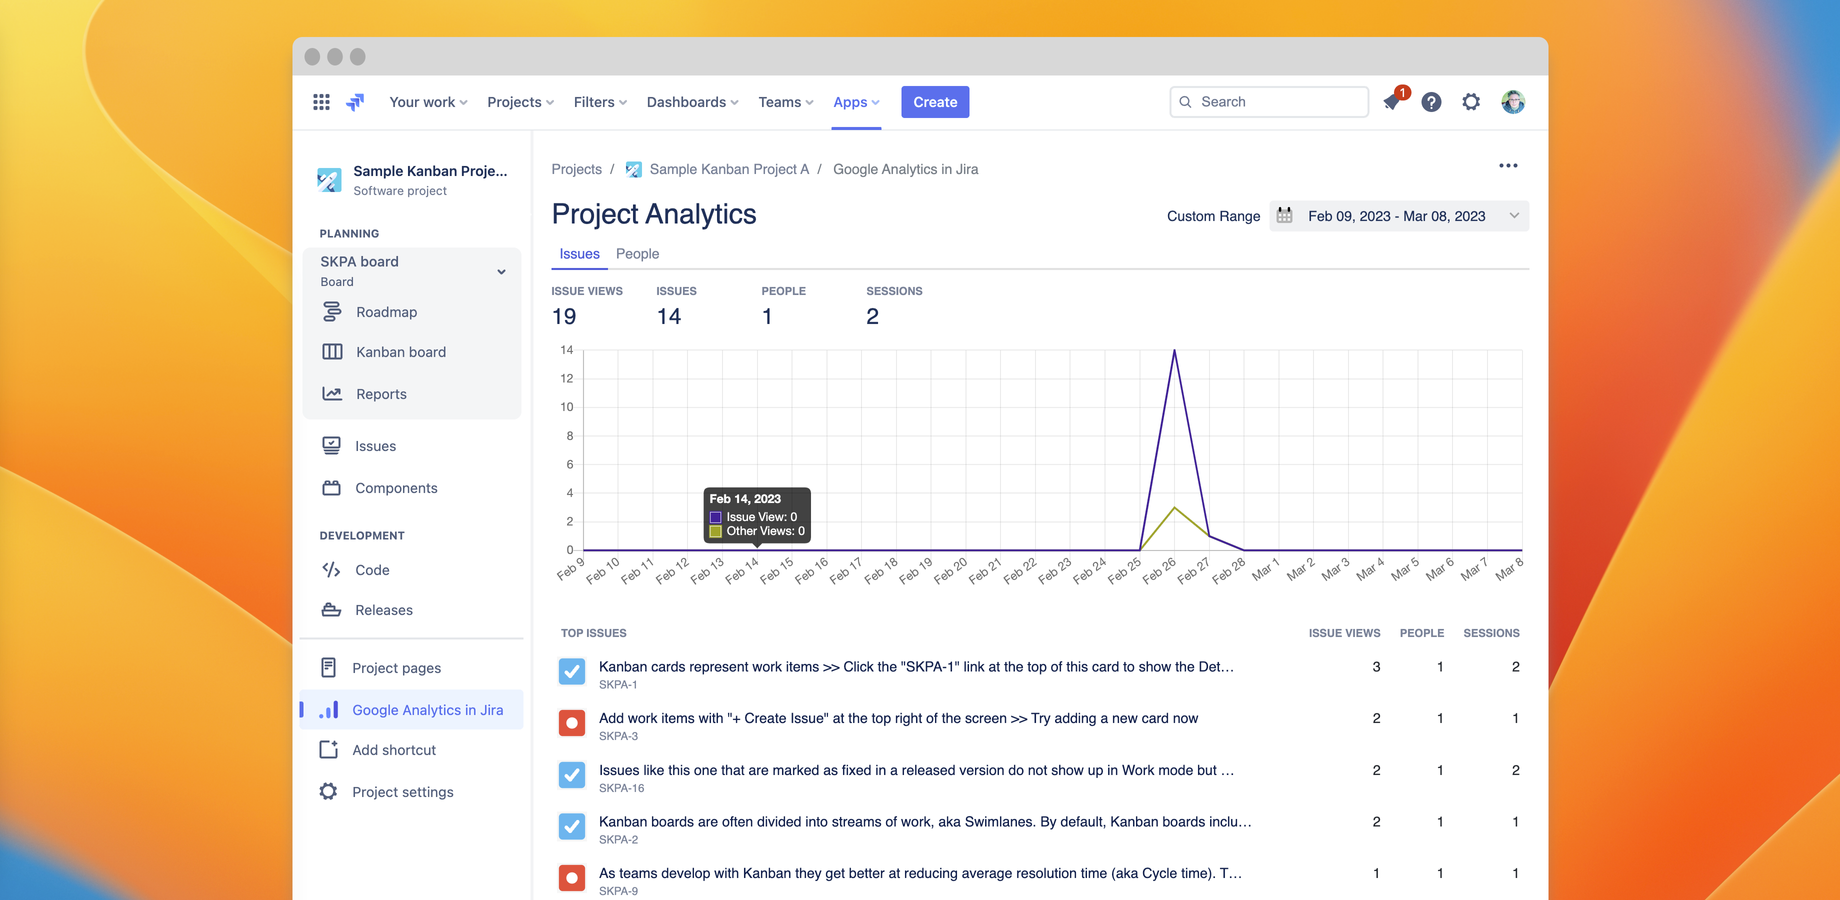Click the Sample Kanban Project A breadcrumb link

pos(729,170)
